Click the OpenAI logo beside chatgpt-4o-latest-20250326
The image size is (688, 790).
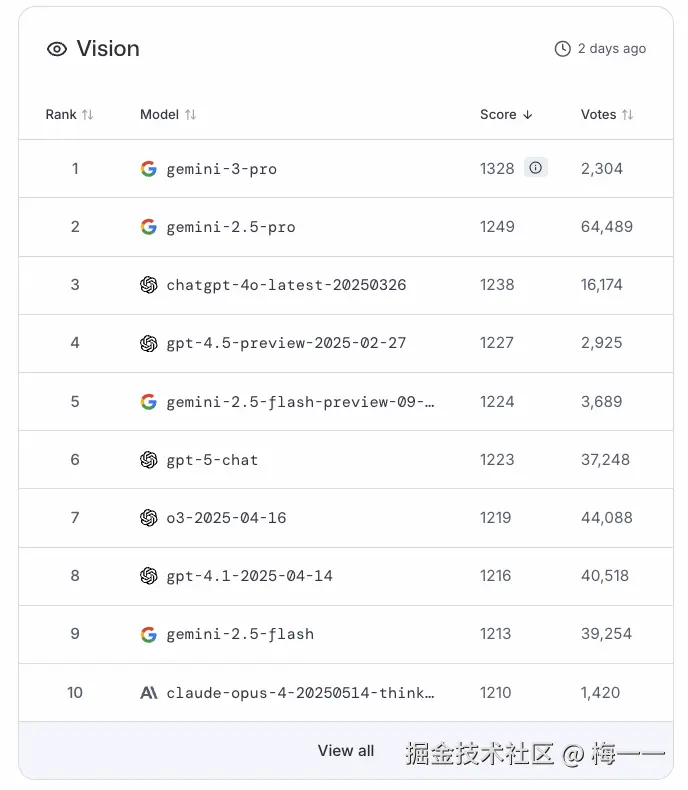pyautogui.click(x=149, y=285)
